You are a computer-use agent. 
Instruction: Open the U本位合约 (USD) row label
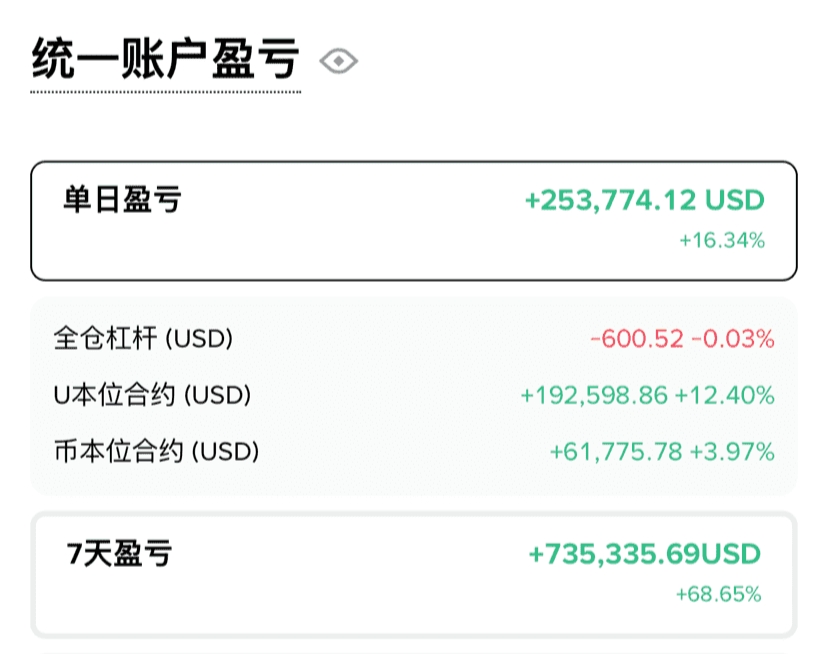coord(152,395)
